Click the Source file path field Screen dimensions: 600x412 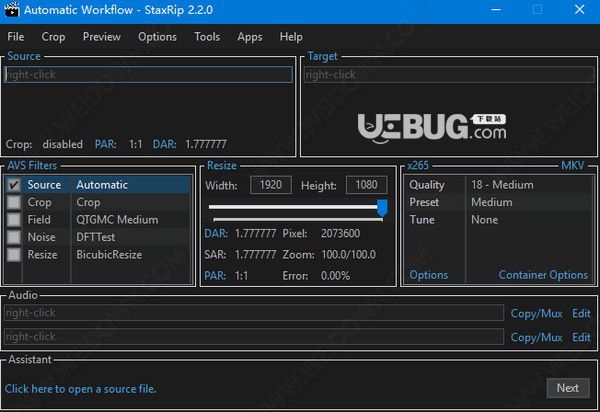coord(148,75)
